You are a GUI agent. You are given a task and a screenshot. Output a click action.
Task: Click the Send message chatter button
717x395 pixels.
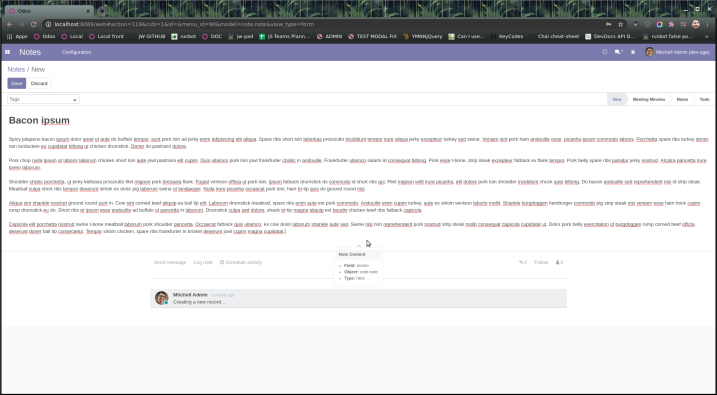point(170,262)
